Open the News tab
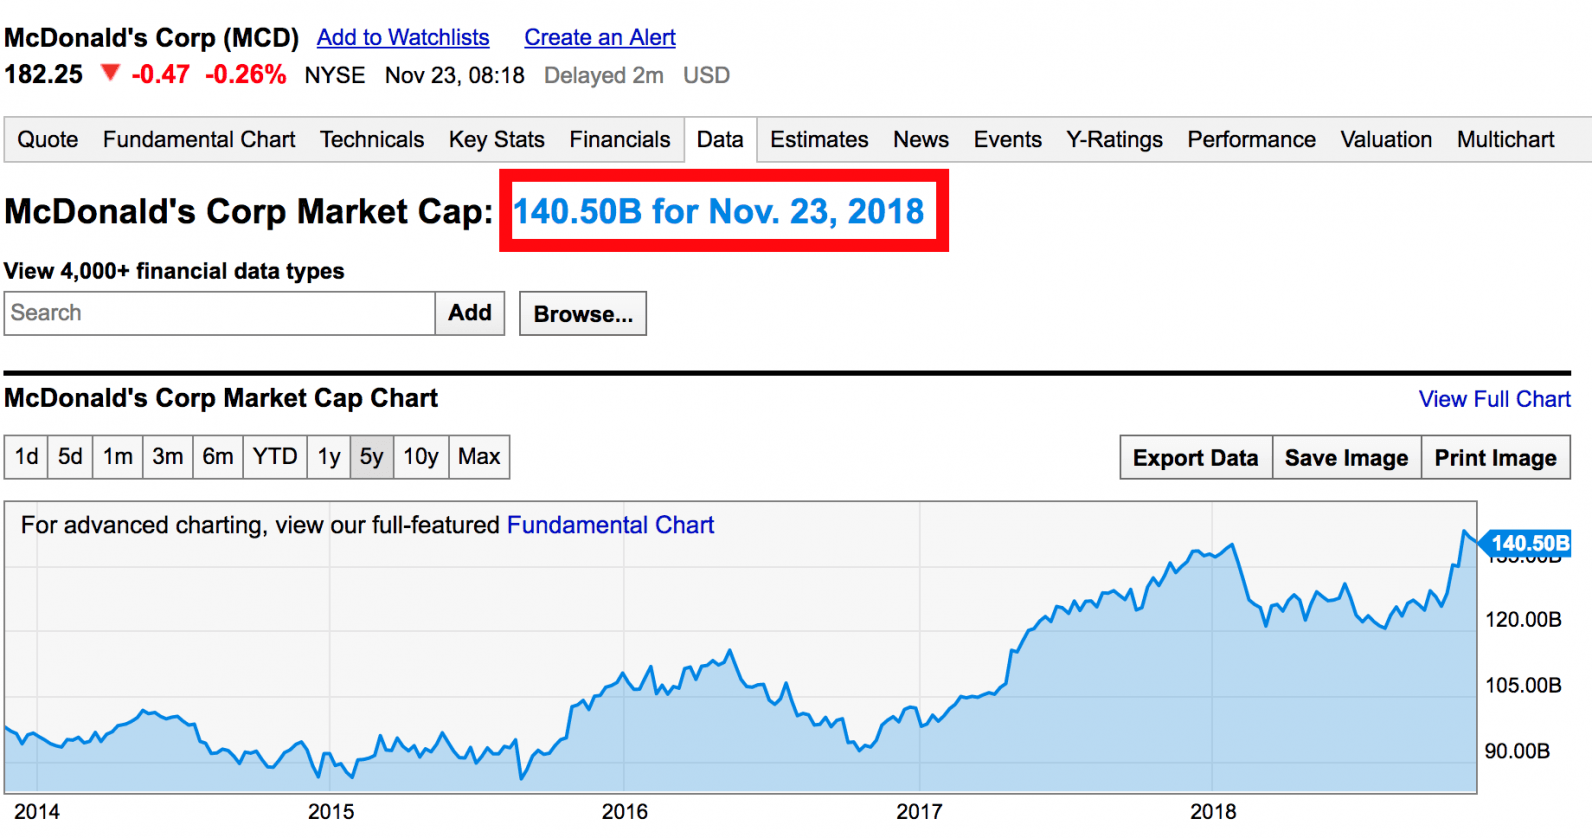Image resolution: width=1592 pixels, height=838 pixels. [921, 139]
